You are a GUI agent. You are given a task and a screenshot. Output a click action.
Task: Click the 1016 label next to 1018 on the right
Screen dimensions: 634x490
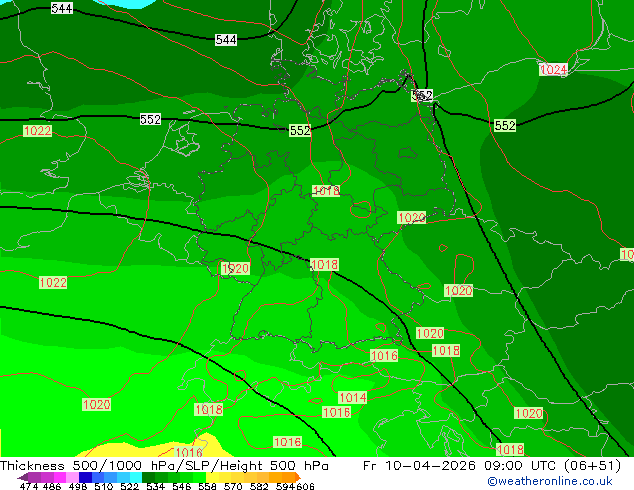384,356
